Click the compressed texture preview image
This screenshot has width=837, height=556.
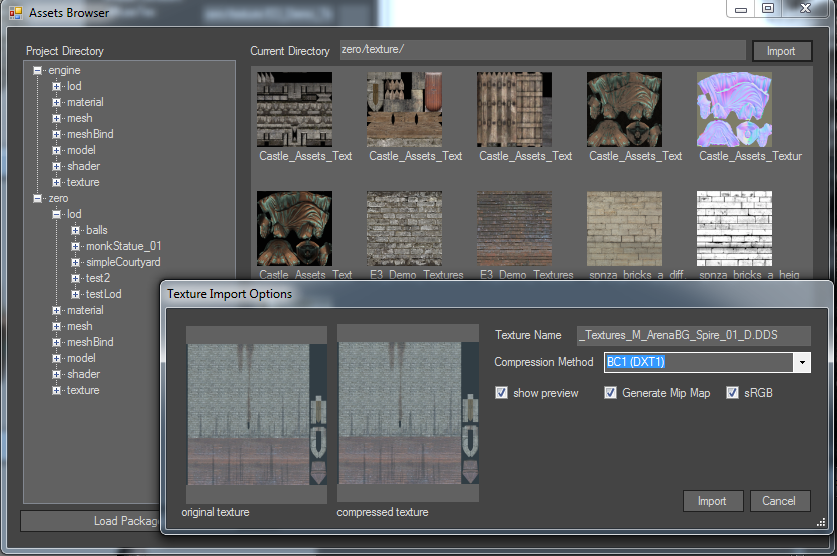coord(408,414)
